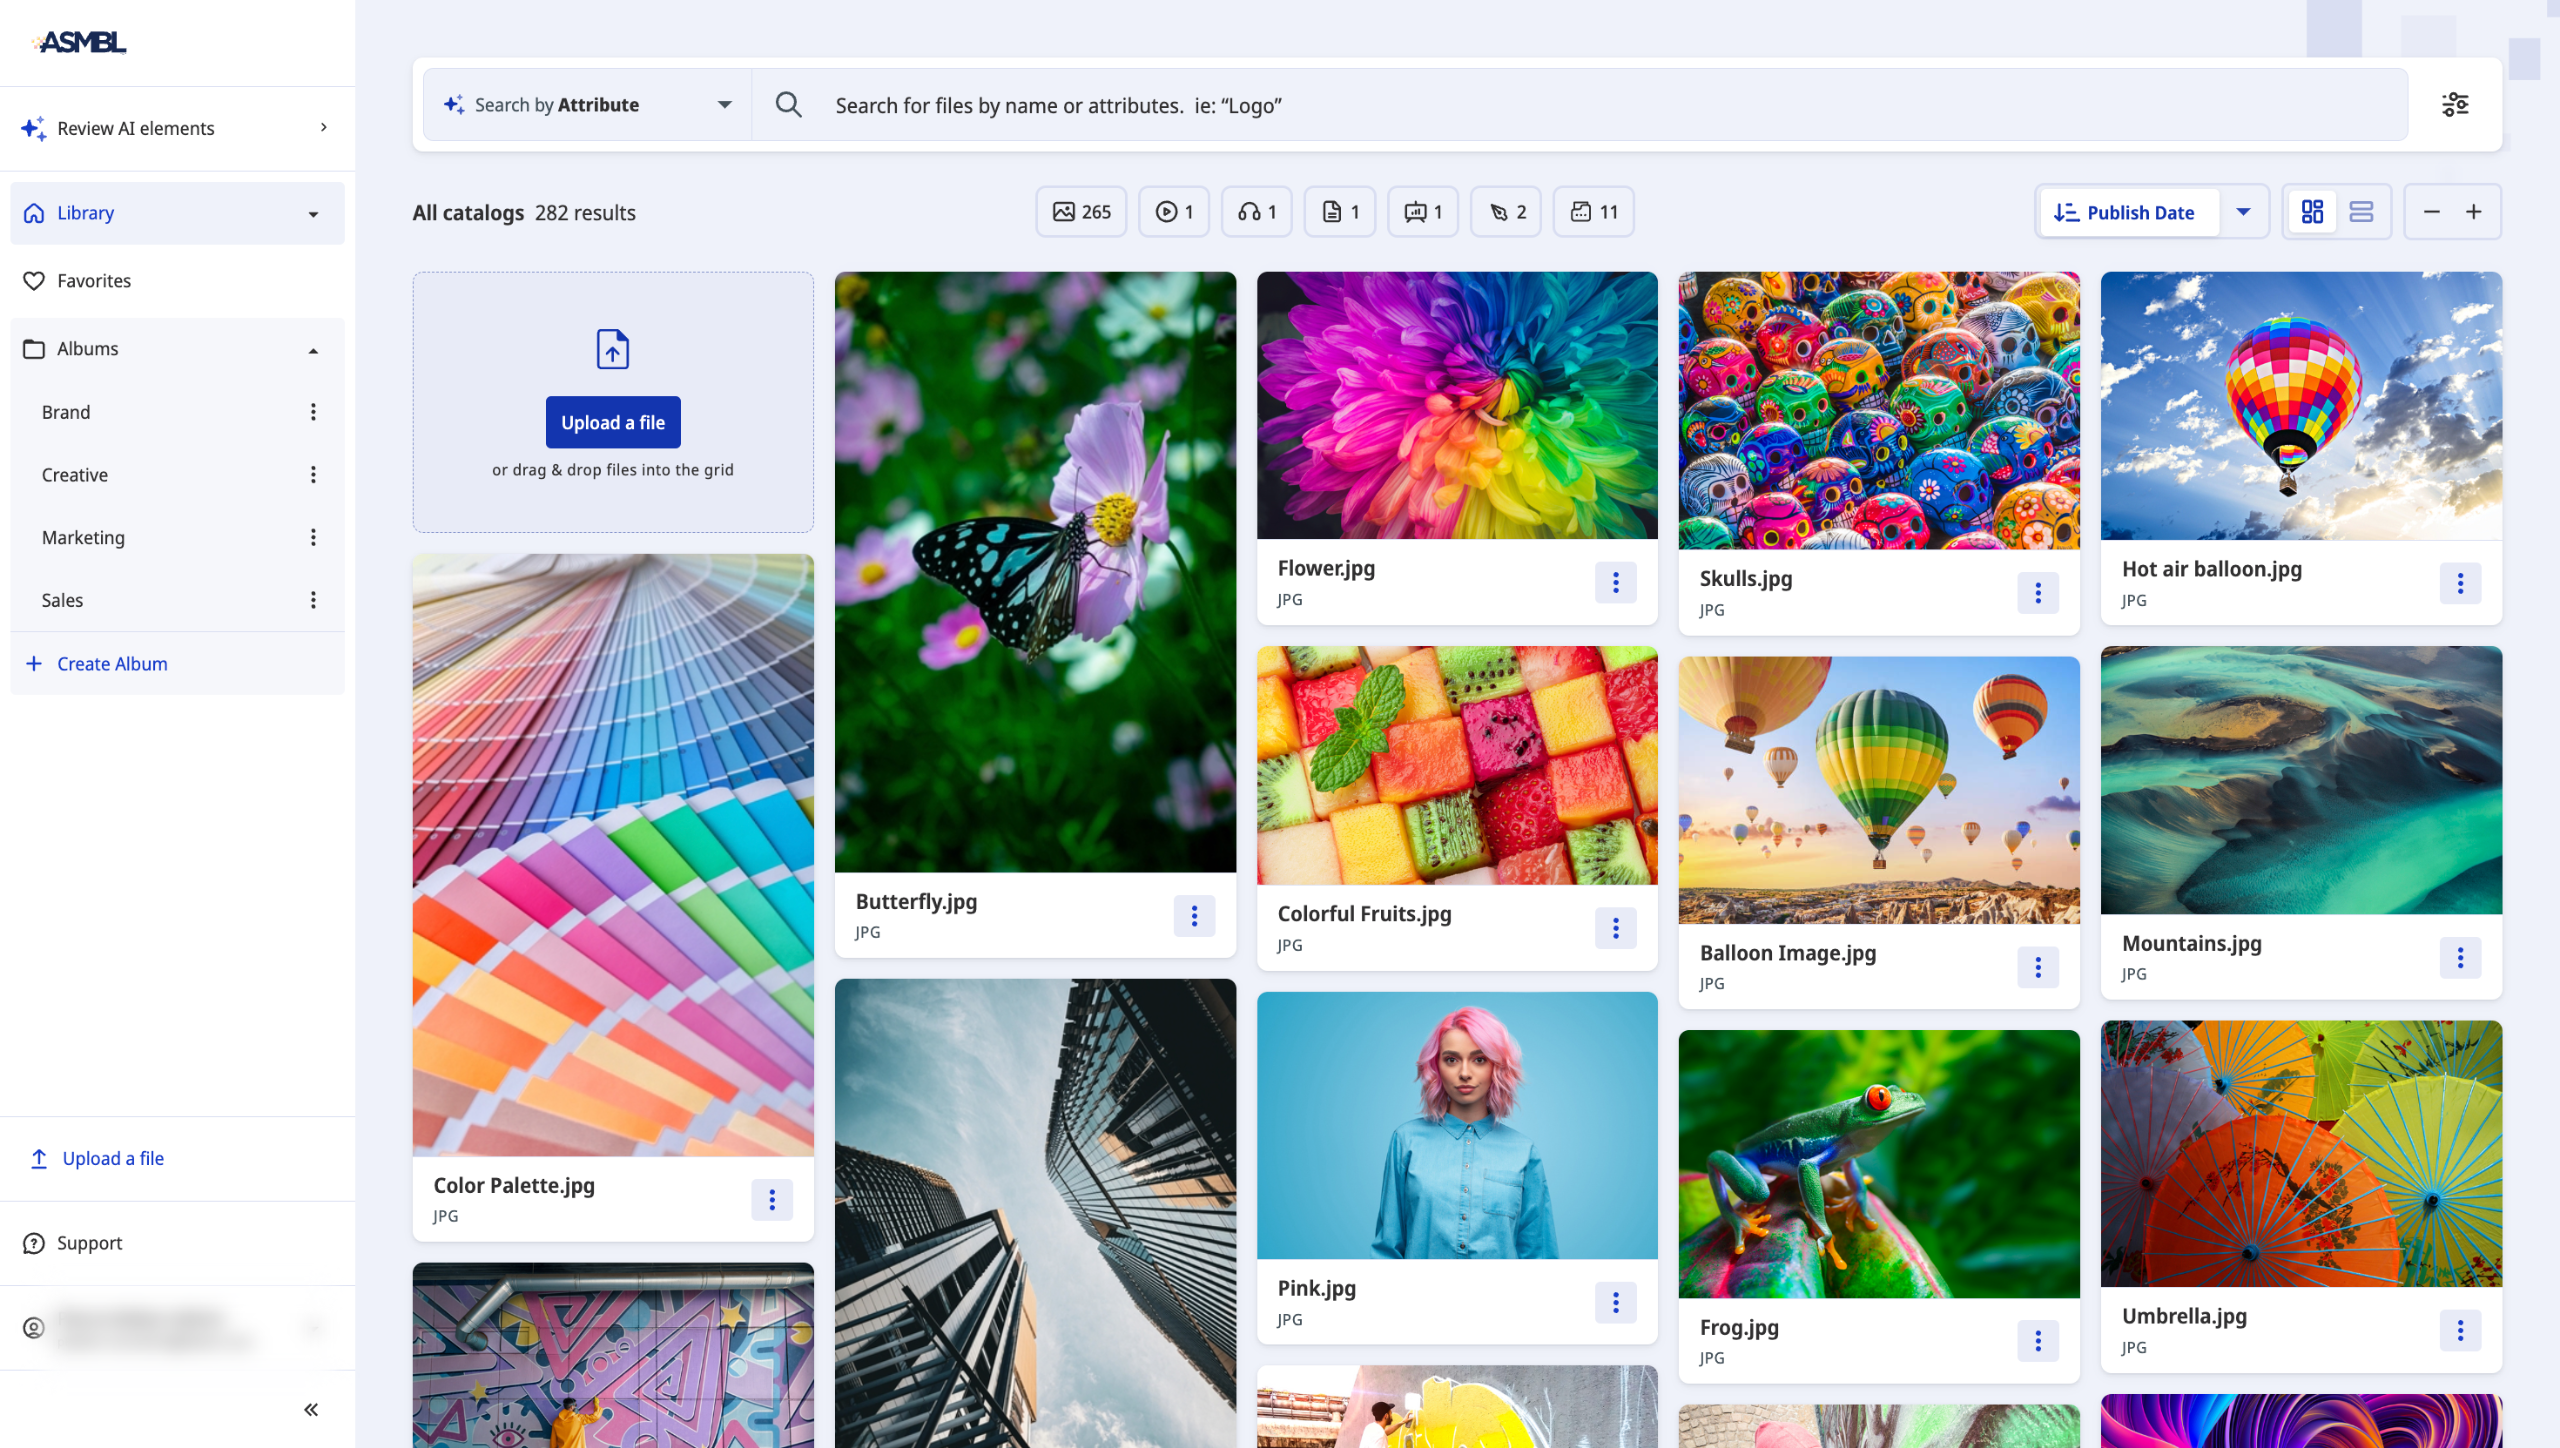Open options menu for Butterfly.jpg
The image size is (2560, 1448).
(x=1194, y=916)
